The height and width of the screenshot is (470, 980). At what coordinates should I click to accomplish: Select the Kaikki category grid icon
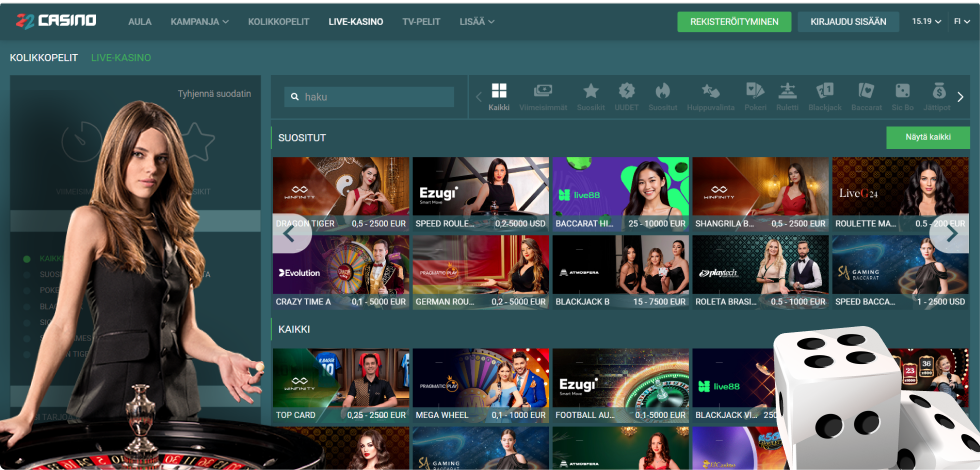click(499, 91)
